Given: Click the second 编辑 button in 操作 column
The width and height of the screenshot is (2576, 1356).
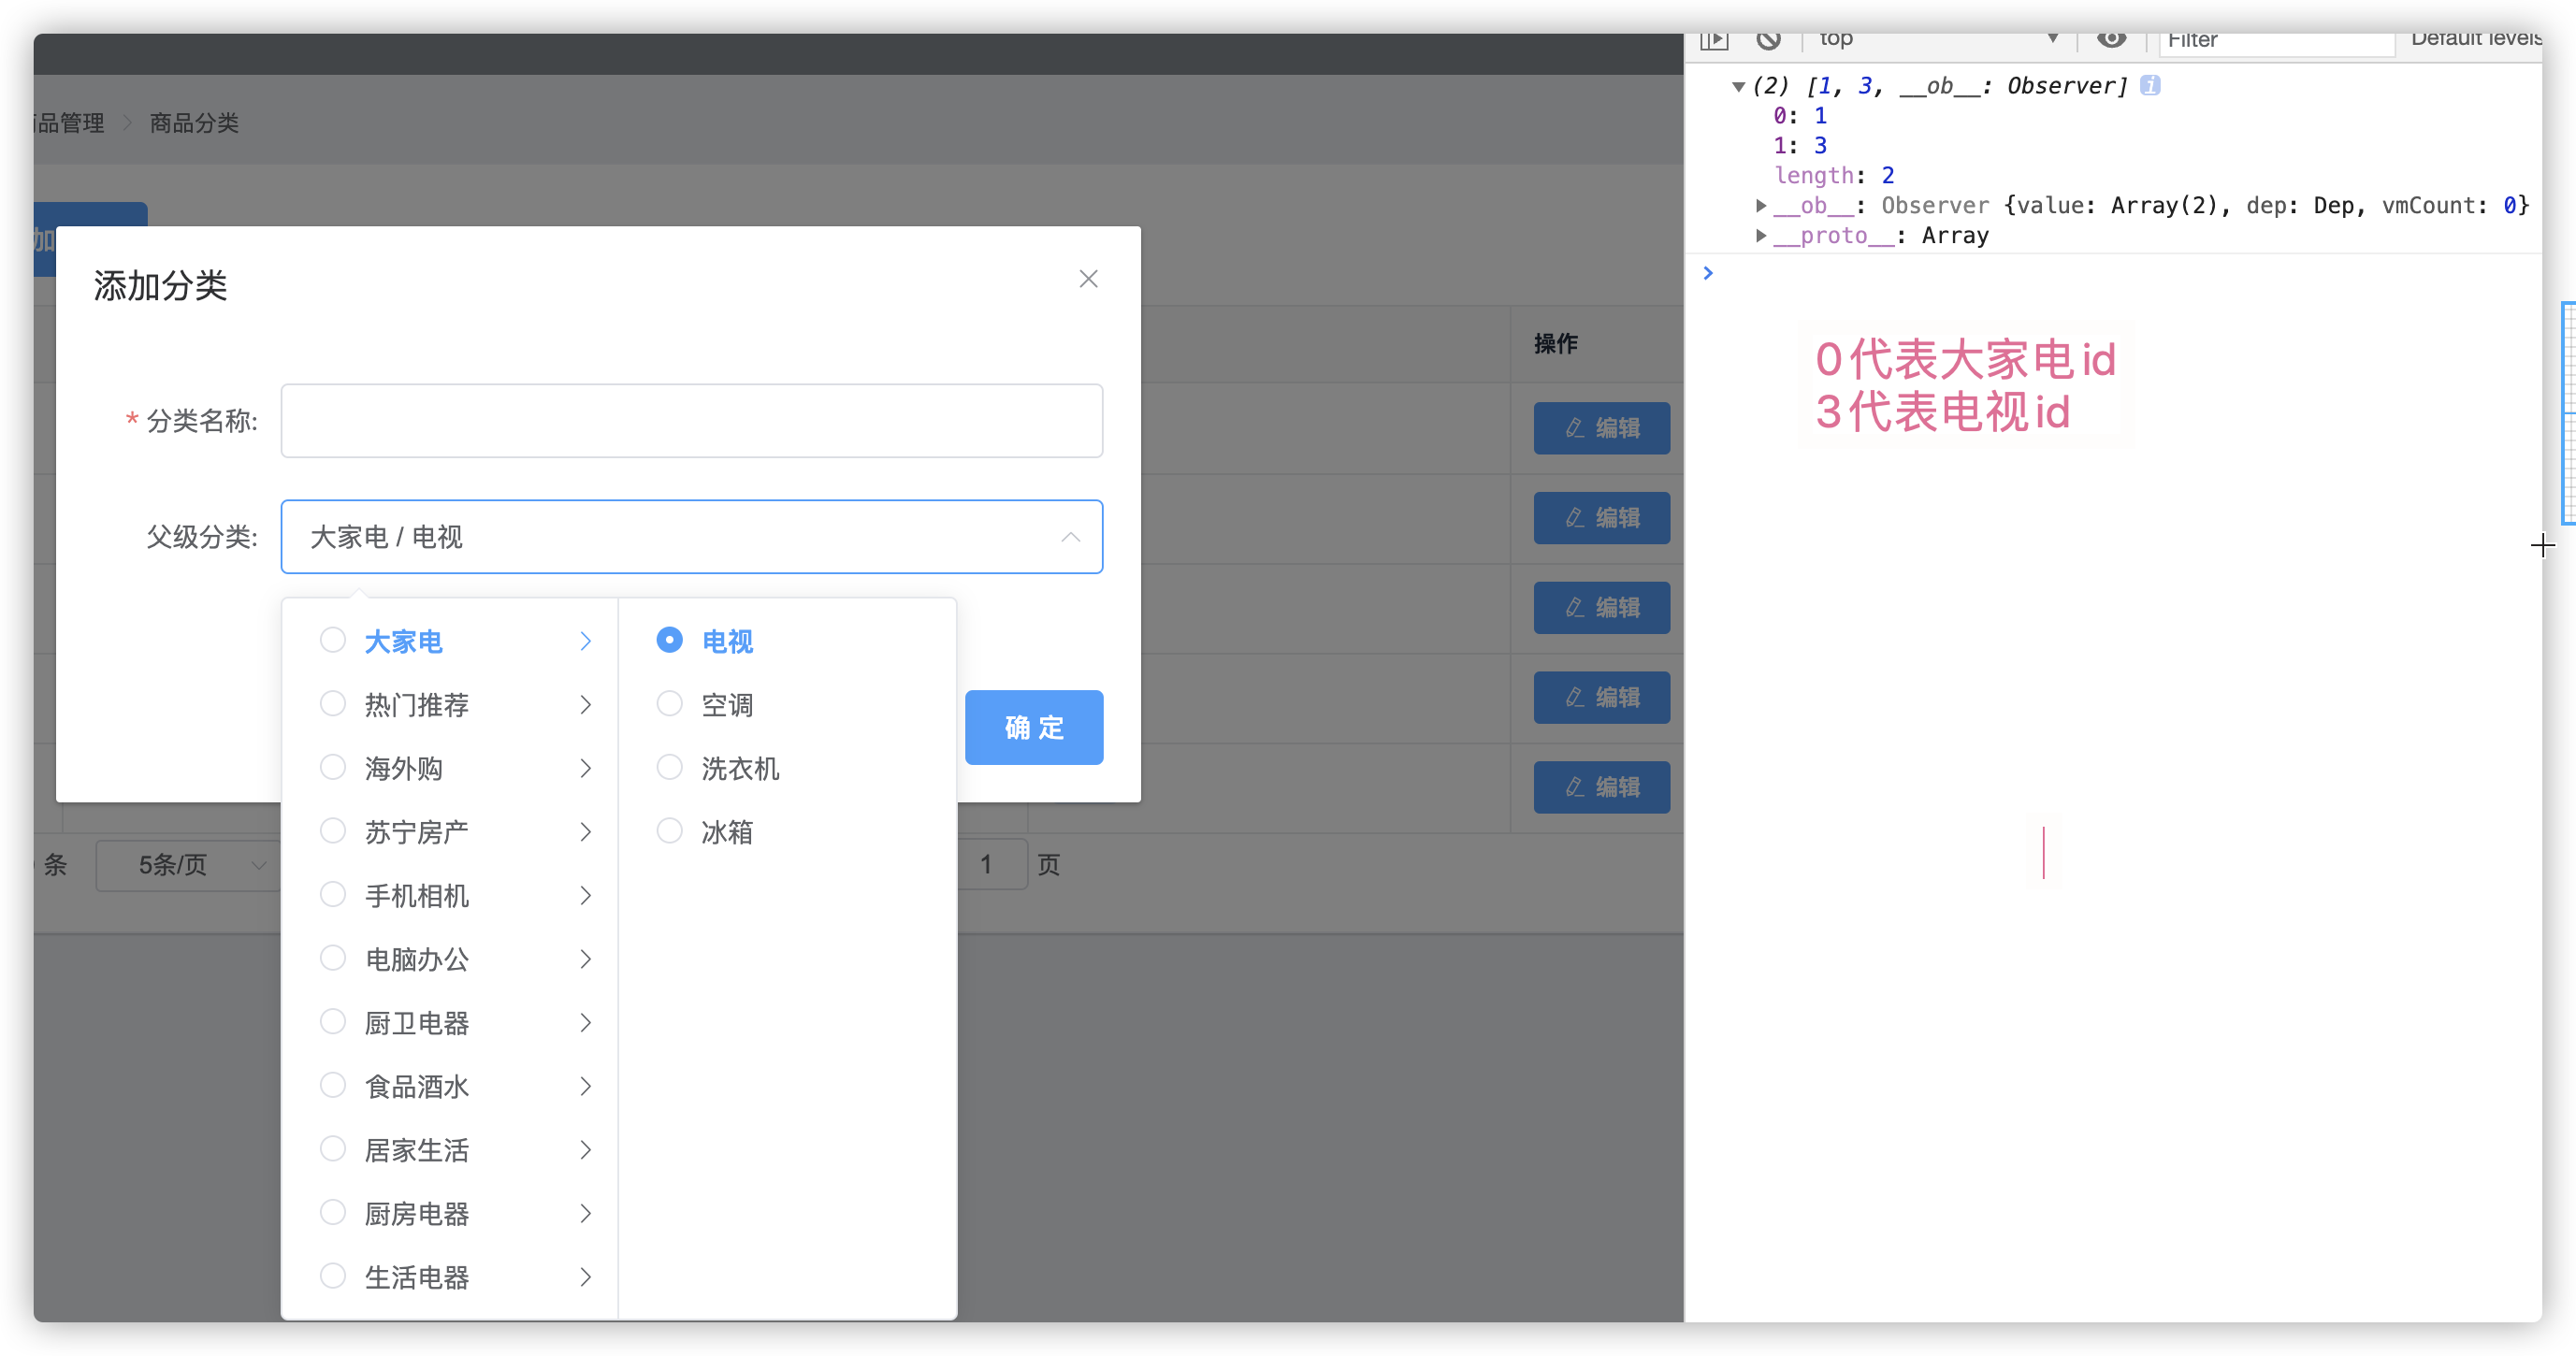Looking at the screenshot, I should pyautogui.click(x=1601, y=518).
